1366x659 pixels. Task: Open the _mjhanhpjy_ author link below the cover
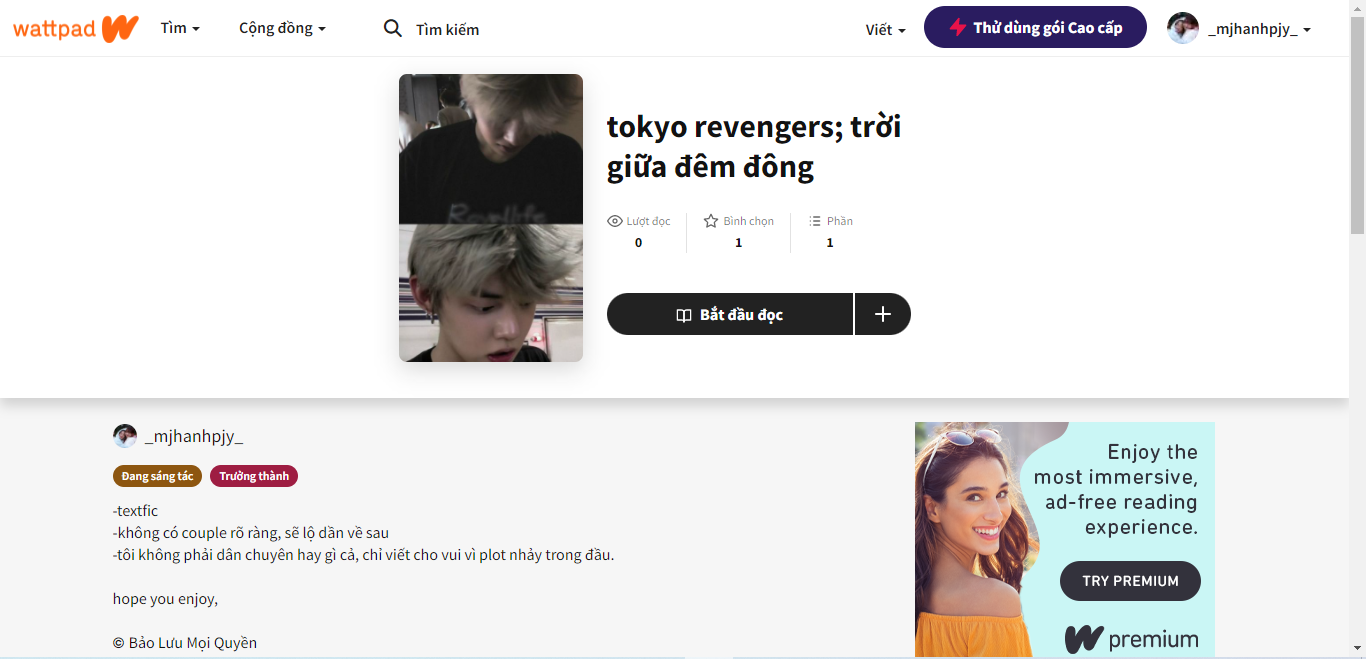click(x=194, y=436)
